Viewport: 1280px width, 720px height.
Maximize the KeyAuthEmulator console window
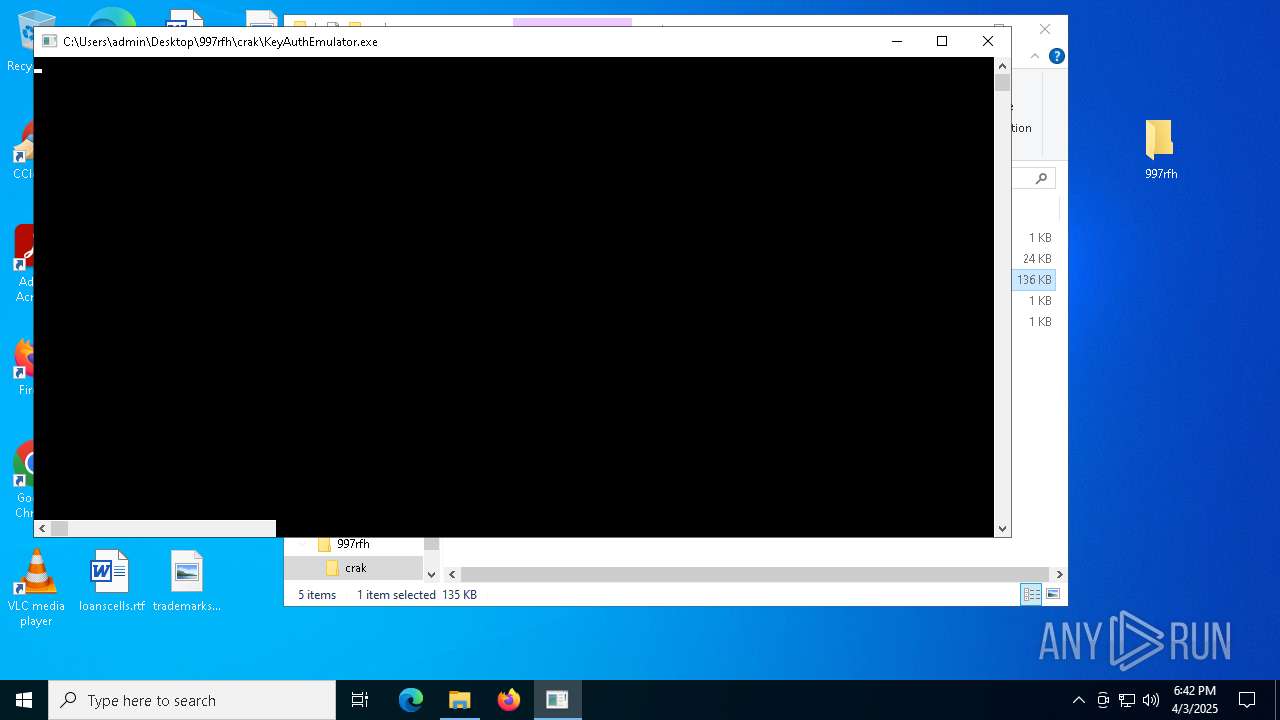point(942,41)
